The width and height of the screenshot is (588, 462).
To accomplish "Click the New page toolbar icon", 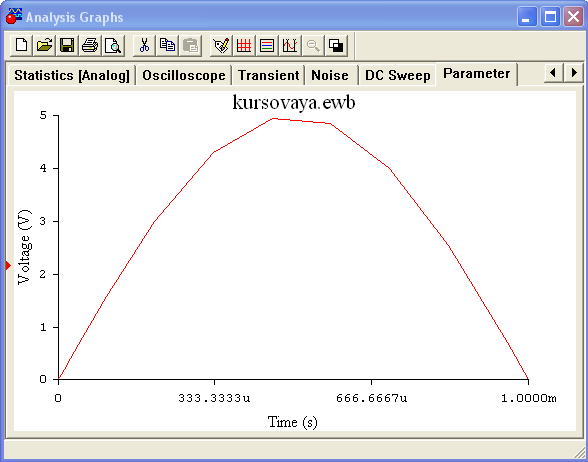I will 21,46.
